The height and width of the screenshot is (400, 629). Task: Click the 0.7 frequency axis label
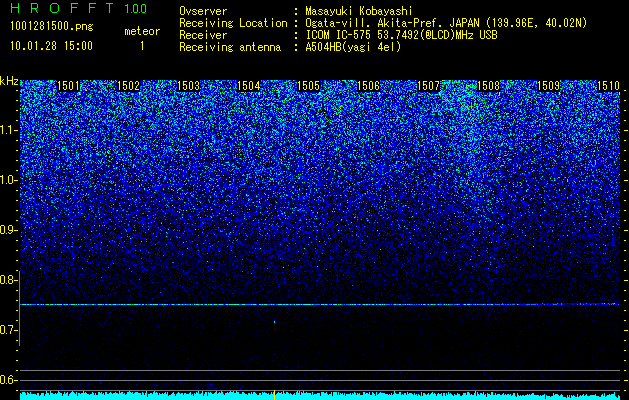tap(8, 330)
